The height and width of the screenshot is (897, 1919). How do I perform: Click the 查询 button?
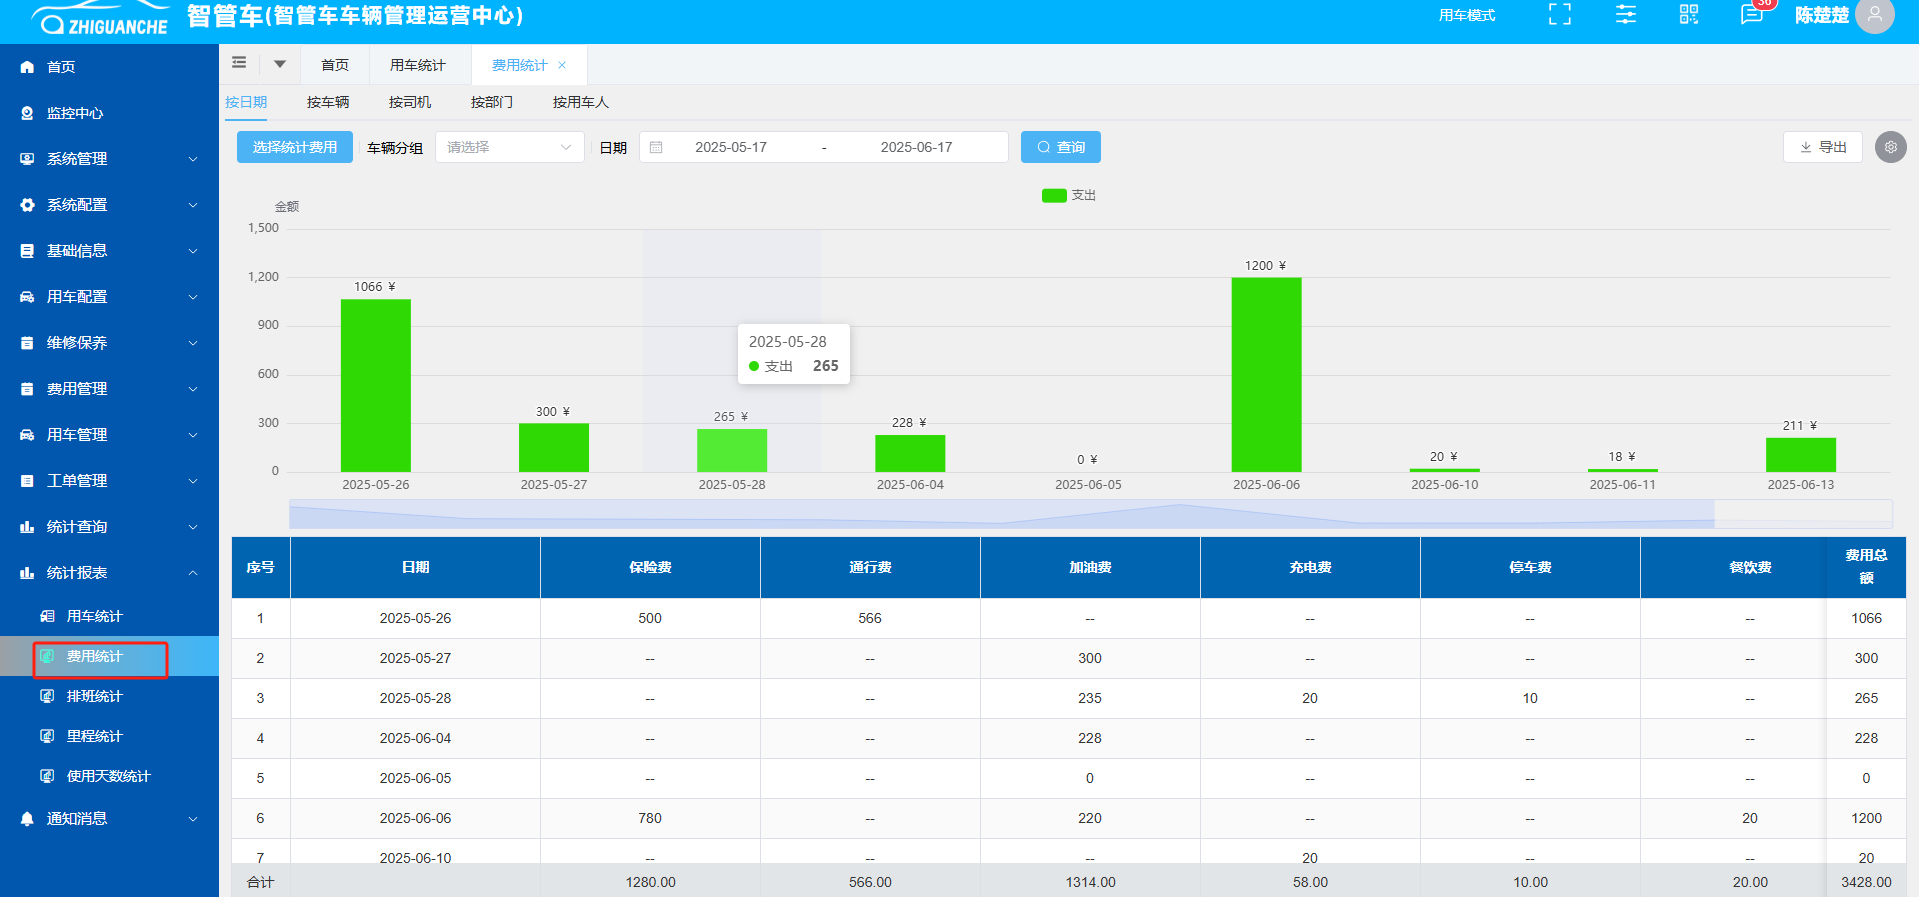pyautogui.click(x=1060, y=147)
